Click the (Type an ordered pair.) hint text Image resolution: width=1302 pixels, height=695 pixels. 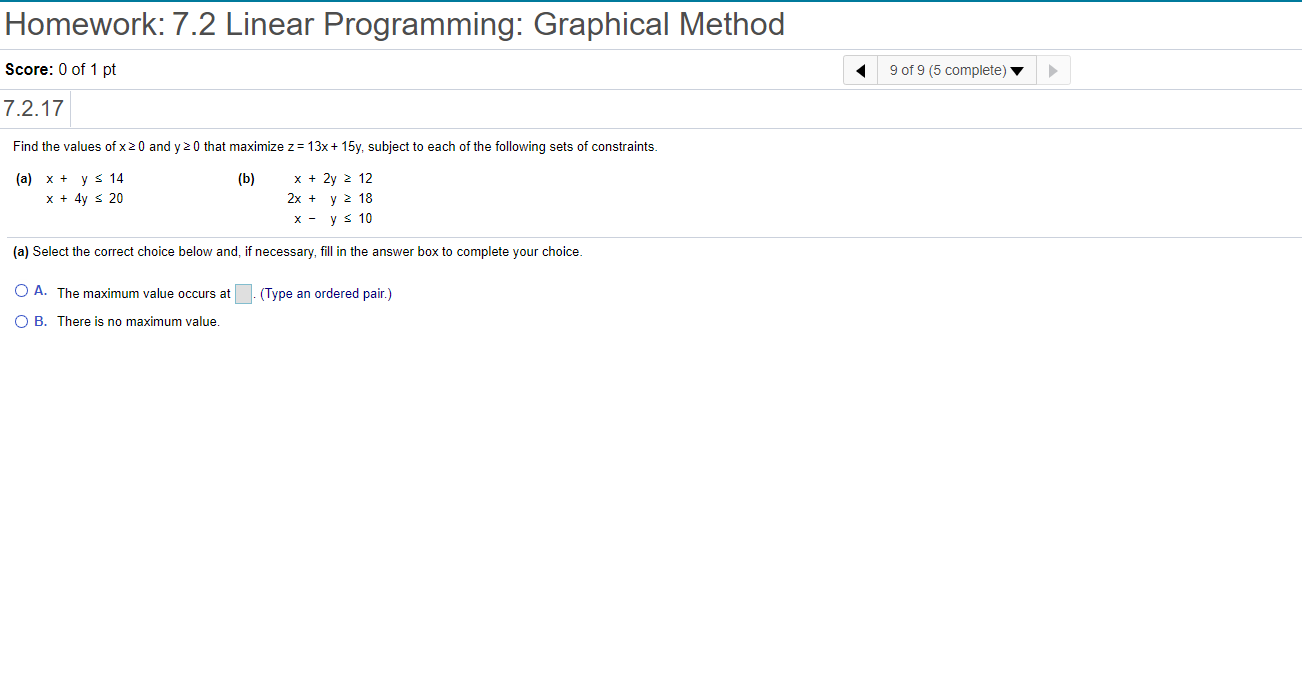324,293
